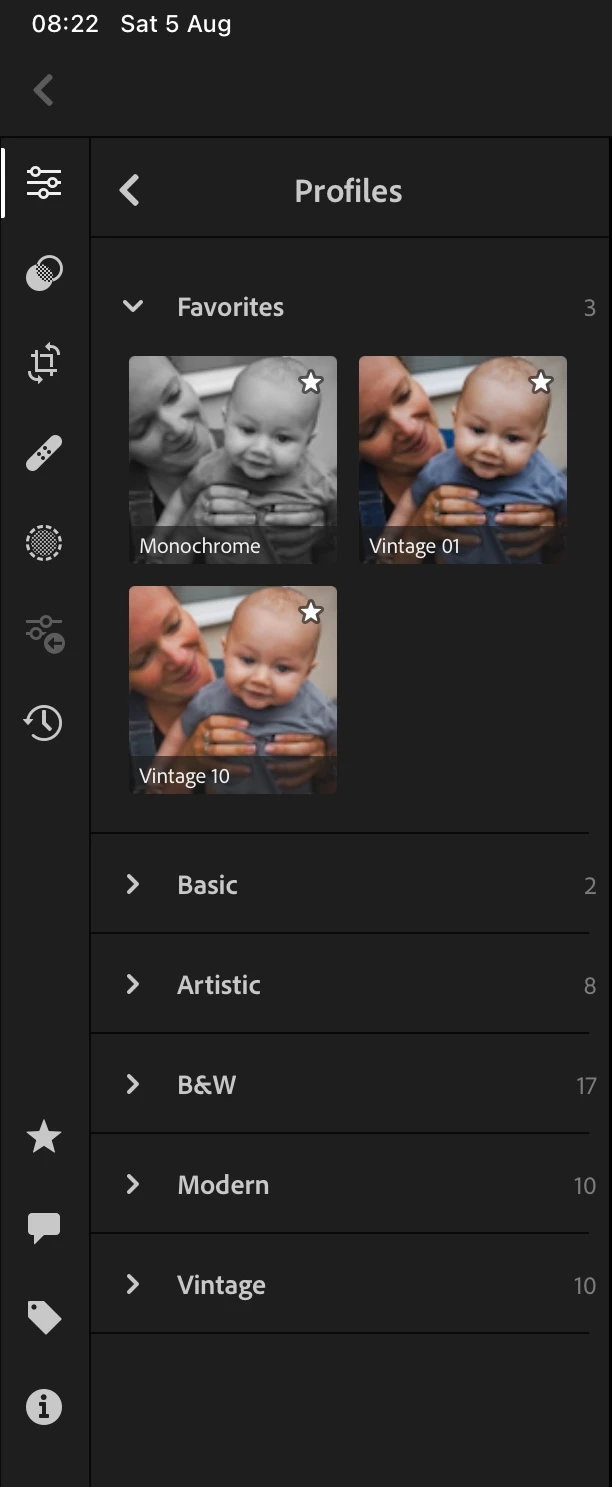Select the Healing brush tool
The width and height of the screenshot is (612, 1487).
click(44, 453)
